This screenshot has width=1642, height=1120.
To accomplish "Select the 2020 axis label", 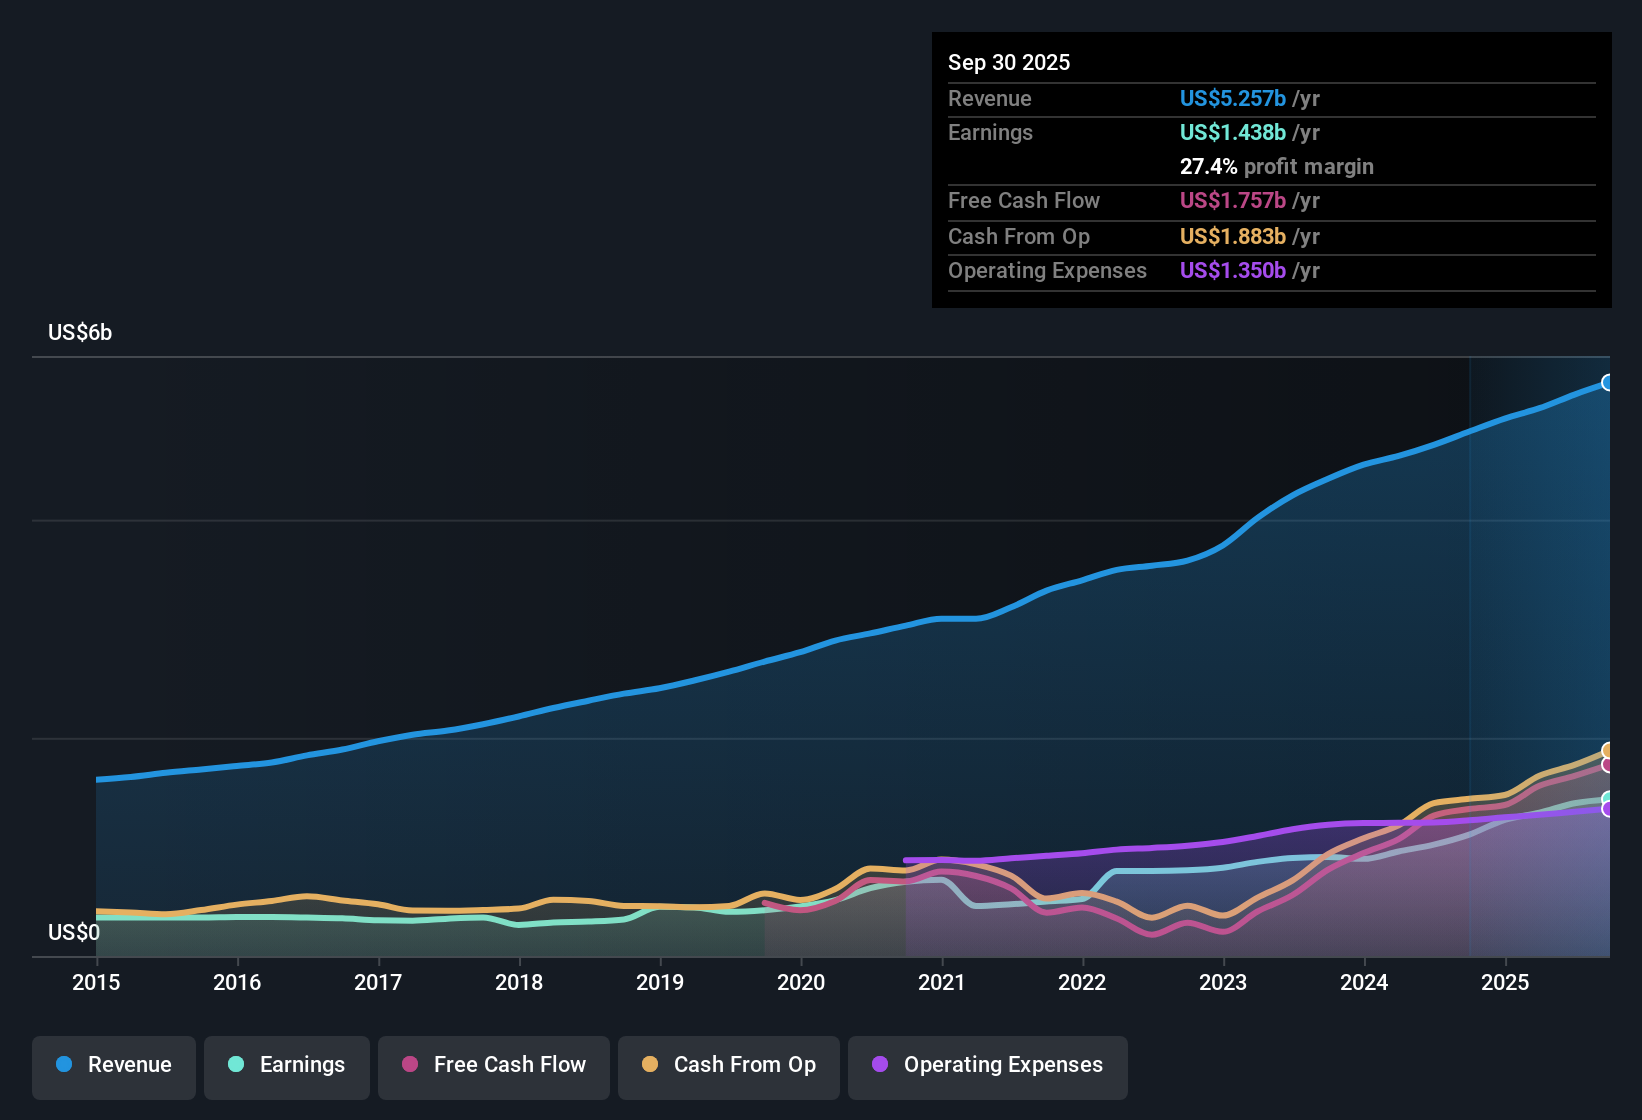I will (801, 983).
